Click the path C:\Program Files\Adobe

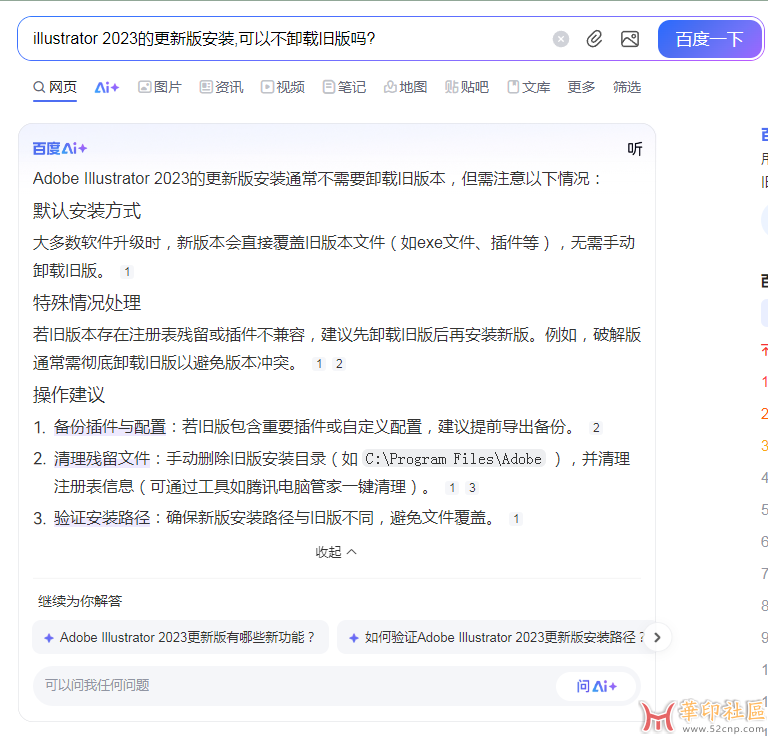[x=454, y=459]
